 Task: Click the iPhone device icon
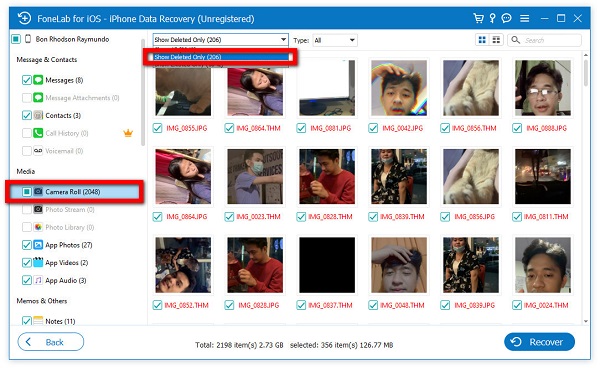pos(28,39)
